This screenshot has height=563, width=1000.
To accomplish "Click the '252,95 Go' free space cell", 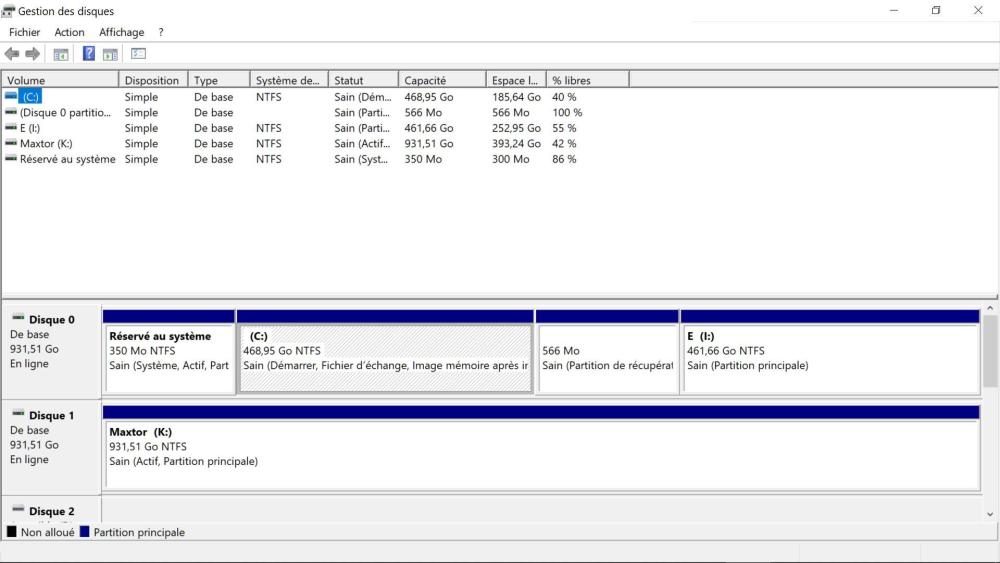I will (516, 128).
